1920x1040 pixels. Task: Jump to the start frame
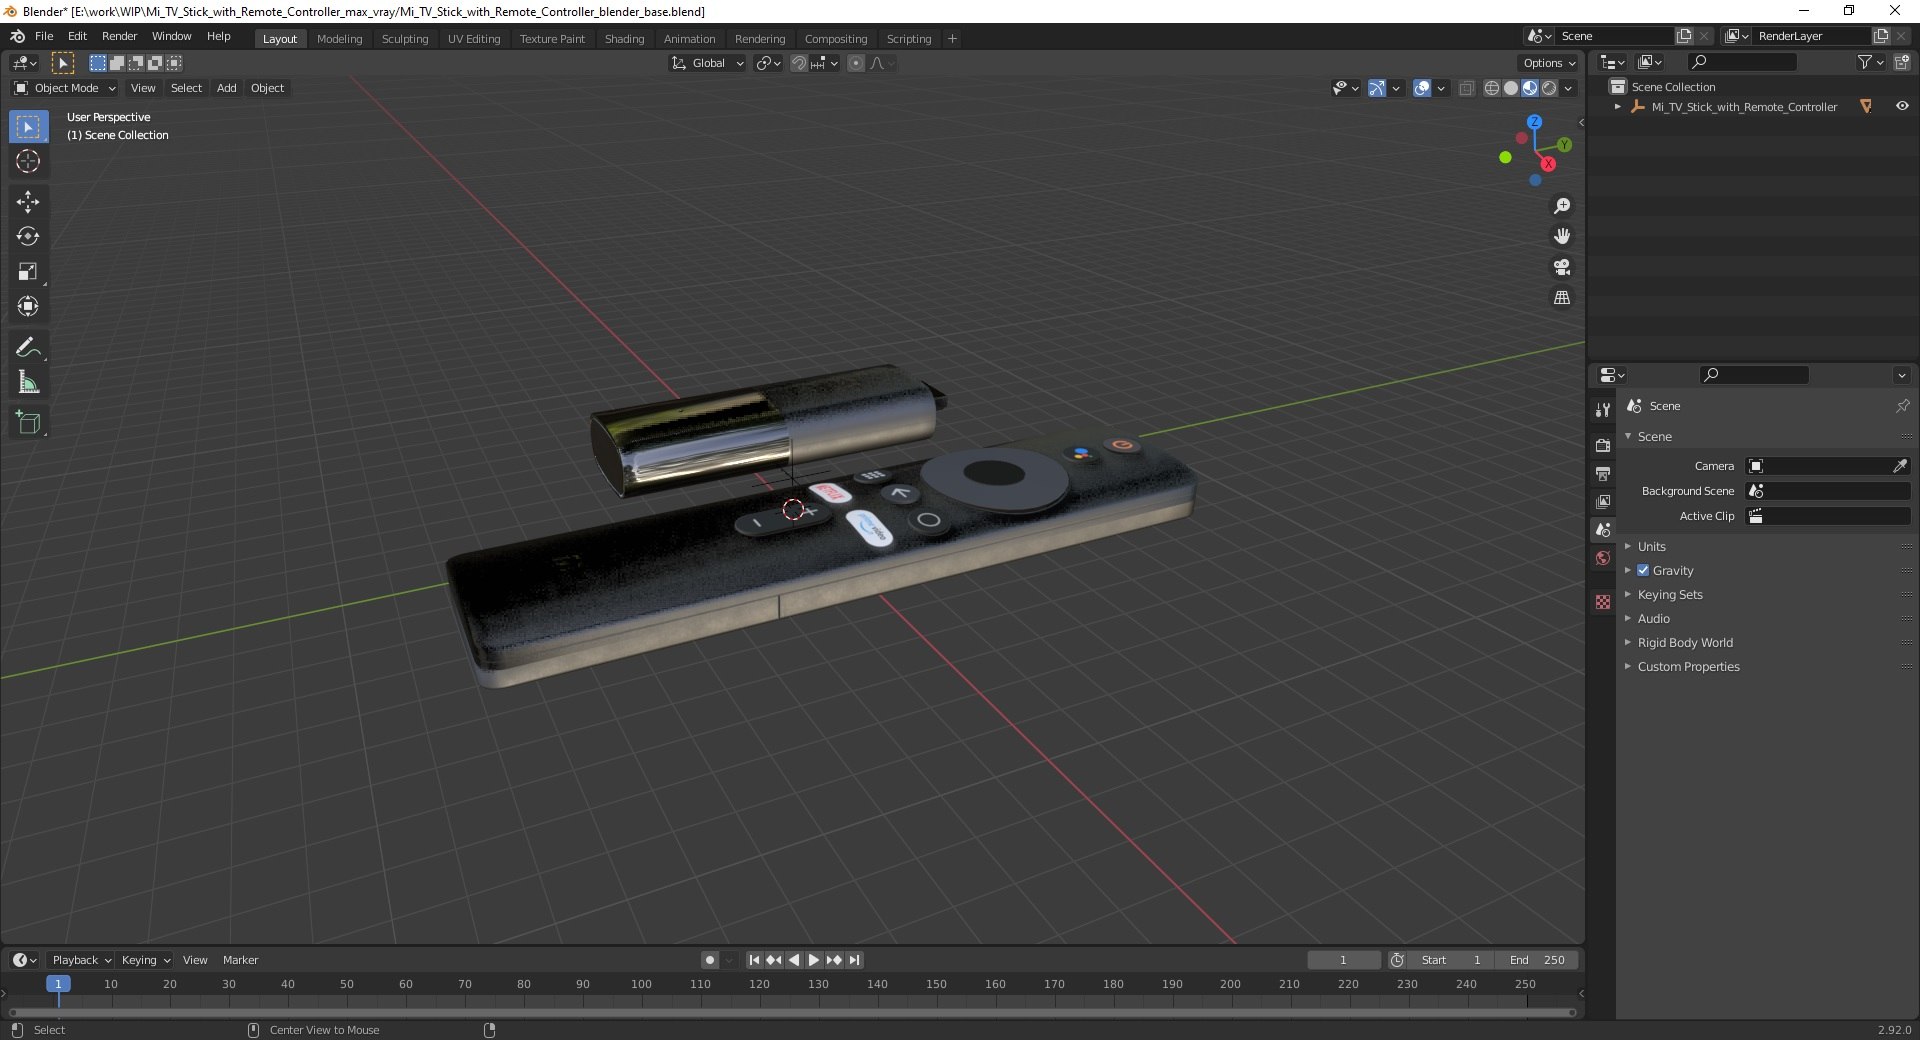pyautogui.click(x=754, y=960)
